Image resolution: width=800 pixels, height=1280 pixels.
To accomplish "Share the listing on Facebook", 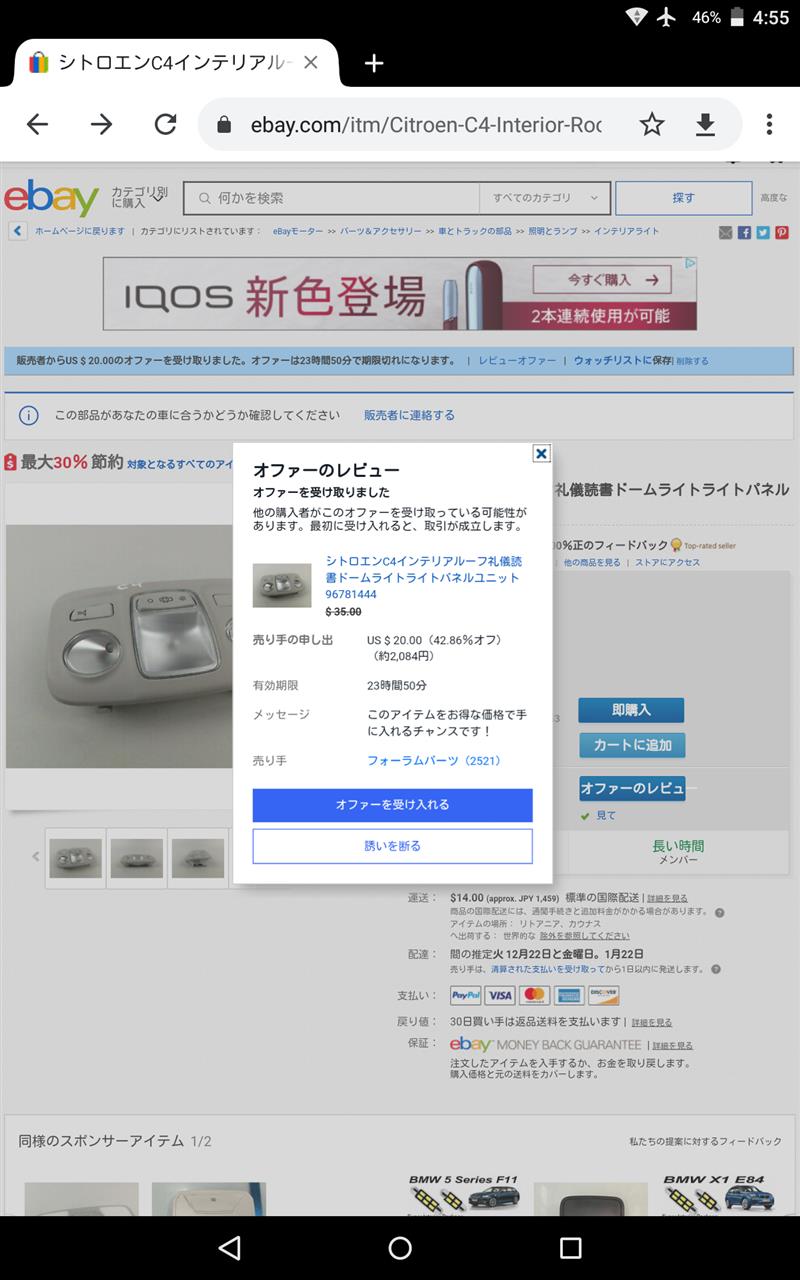I will [x=744, y=232].
